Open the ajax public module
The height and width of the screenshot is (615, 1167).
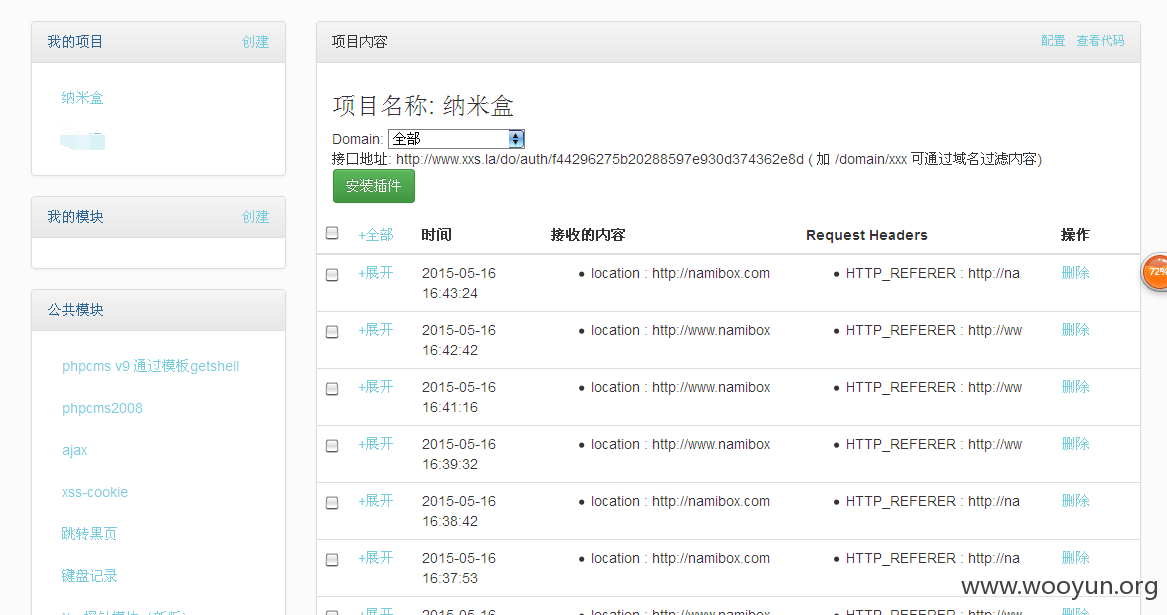74,450
